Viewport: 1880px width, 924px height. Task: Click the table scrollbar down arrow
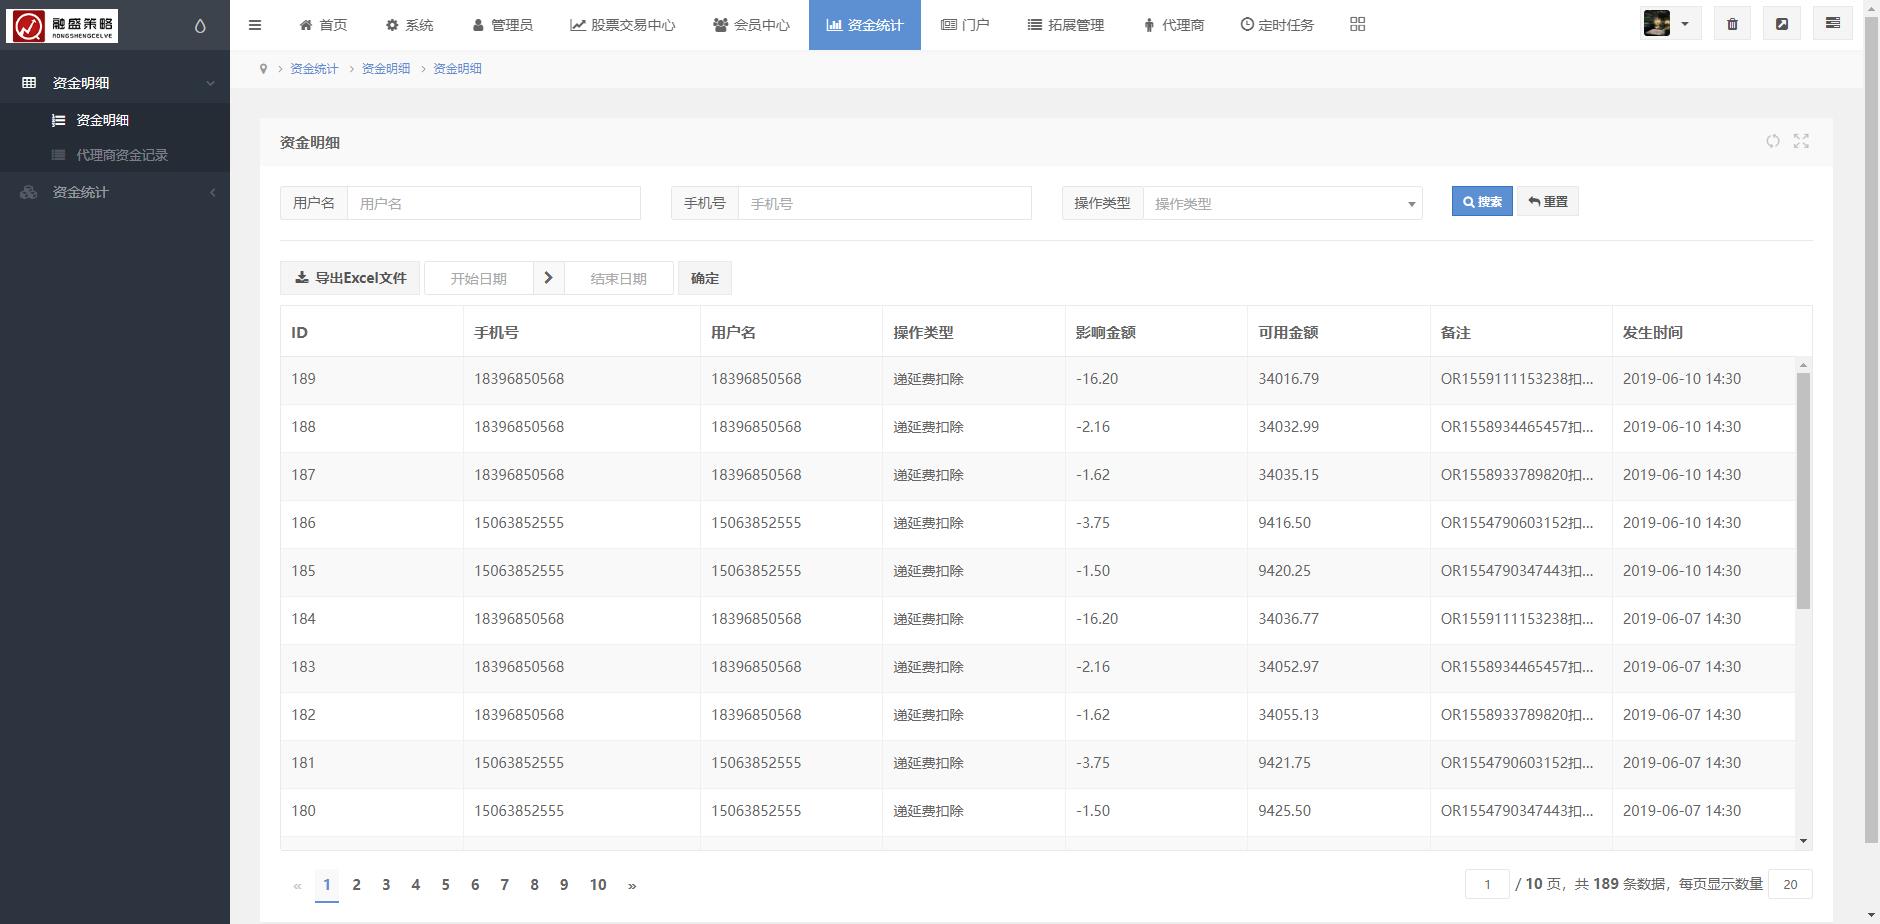click(1803, 842)
